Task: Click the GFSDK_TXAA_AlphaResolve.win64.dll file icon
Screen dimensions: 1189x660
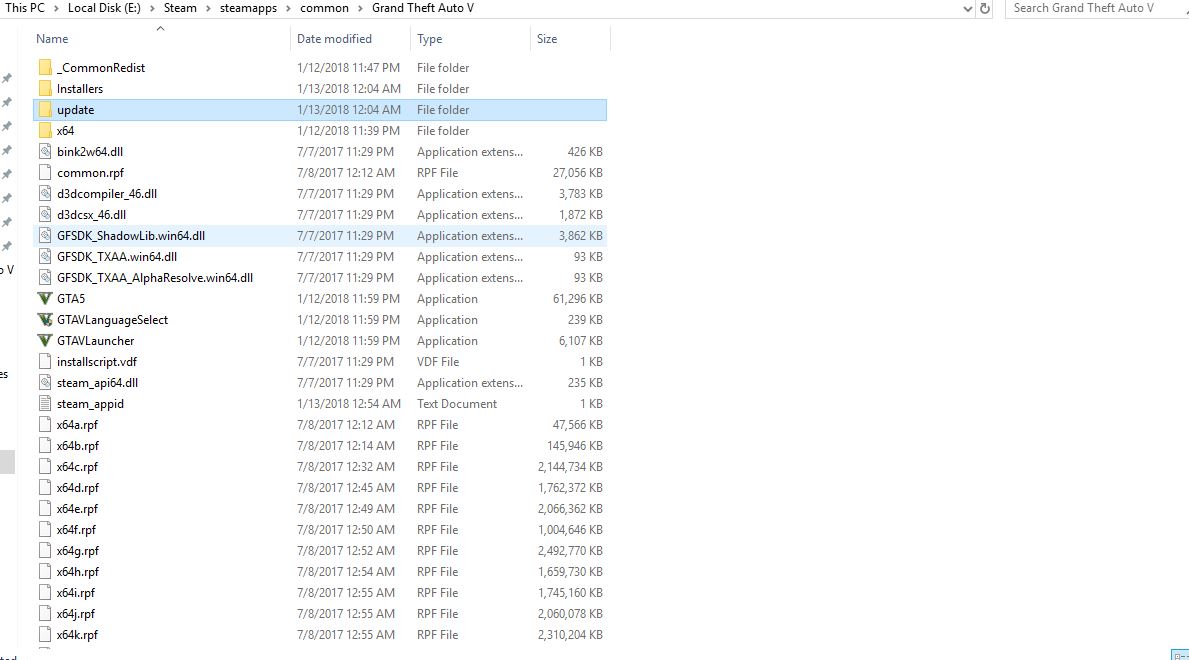Action: 45,278
